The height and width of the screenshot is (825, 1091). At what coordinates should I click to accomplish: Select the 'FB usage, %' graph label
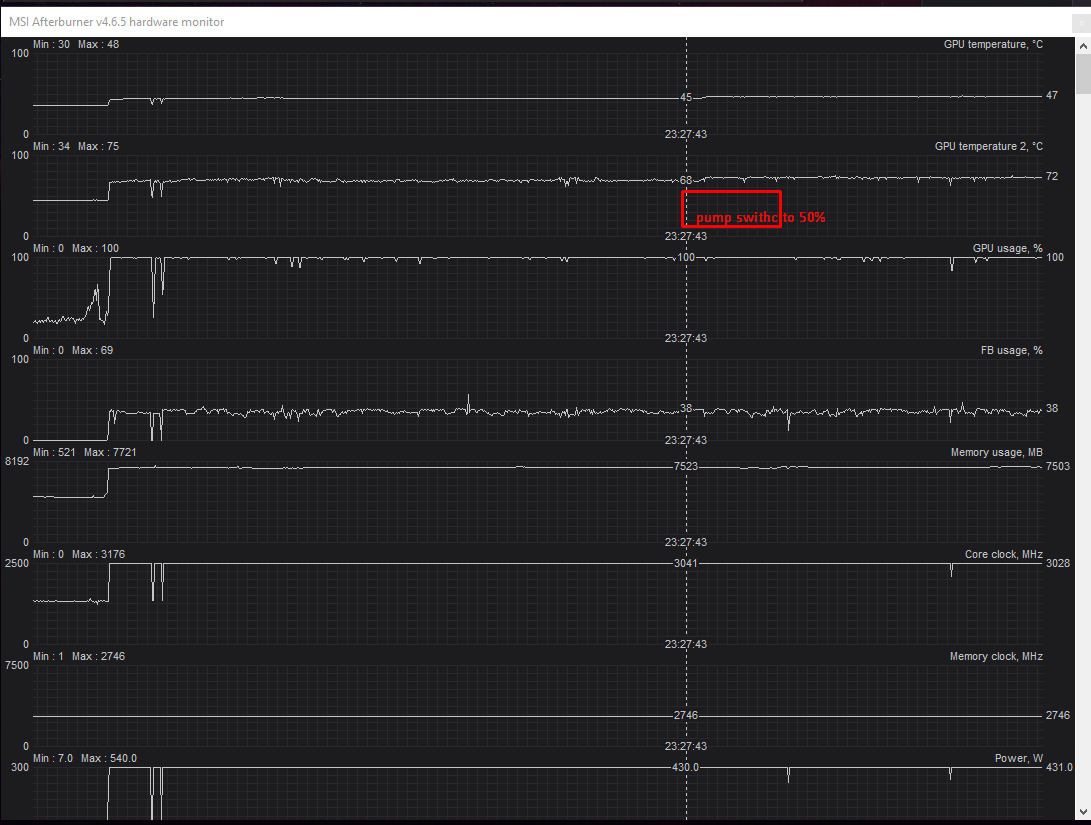click(x=1012, y=351)
